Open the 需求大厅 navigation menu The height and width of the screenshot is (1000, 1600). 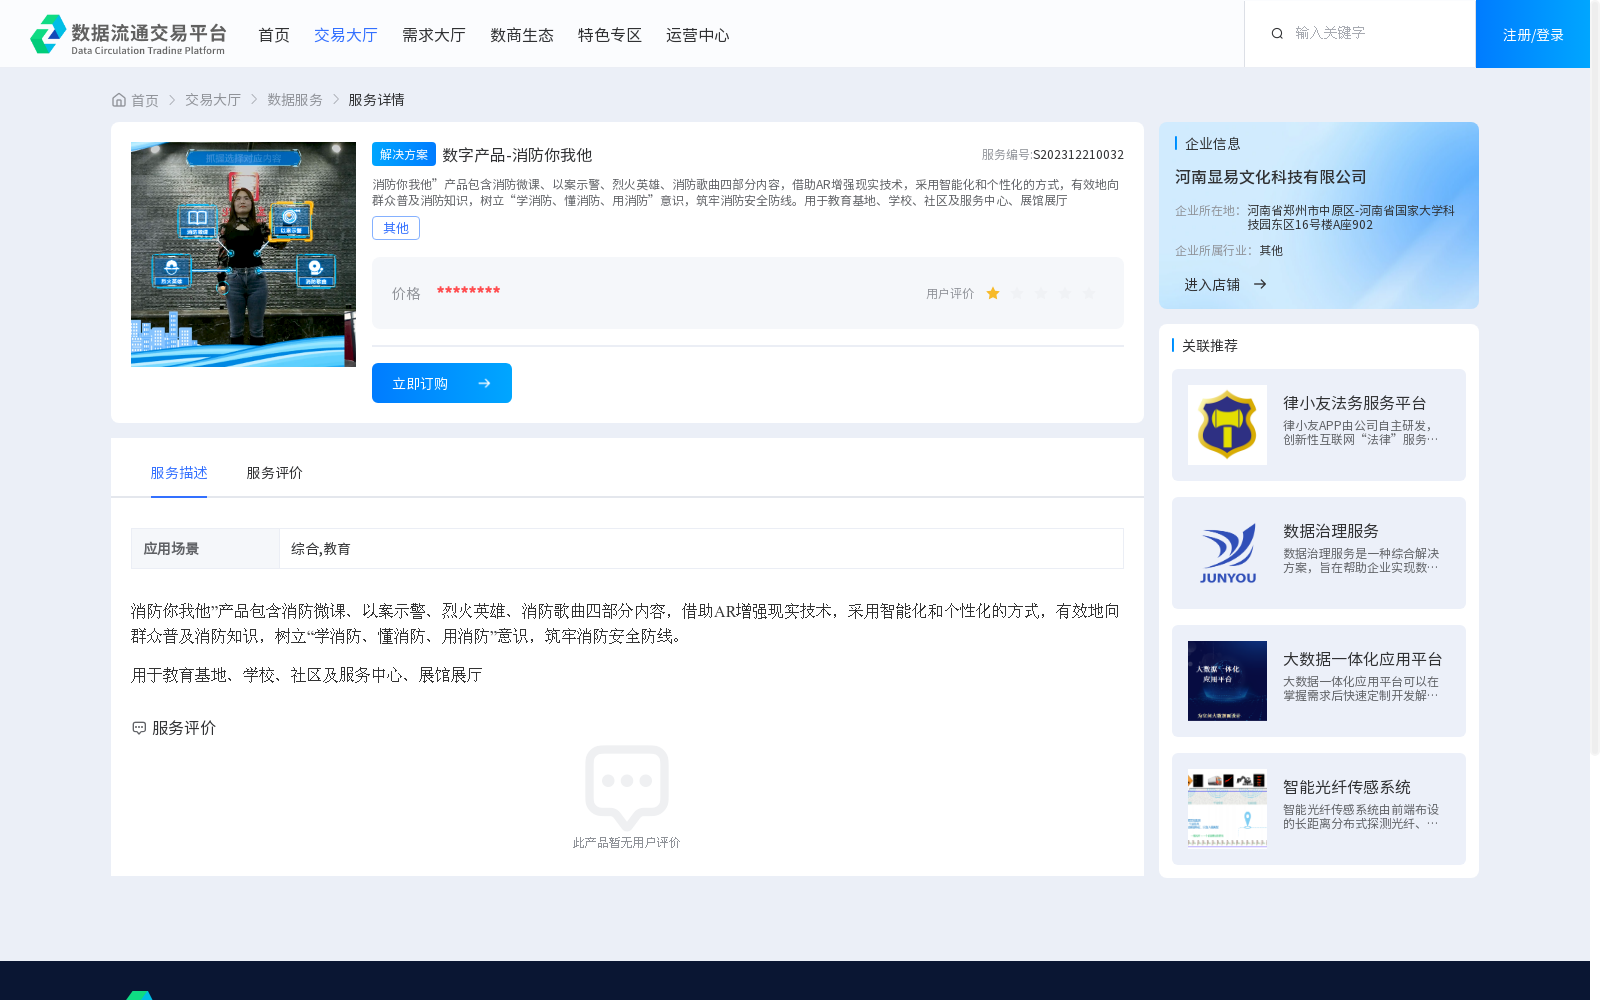(434, 35)
